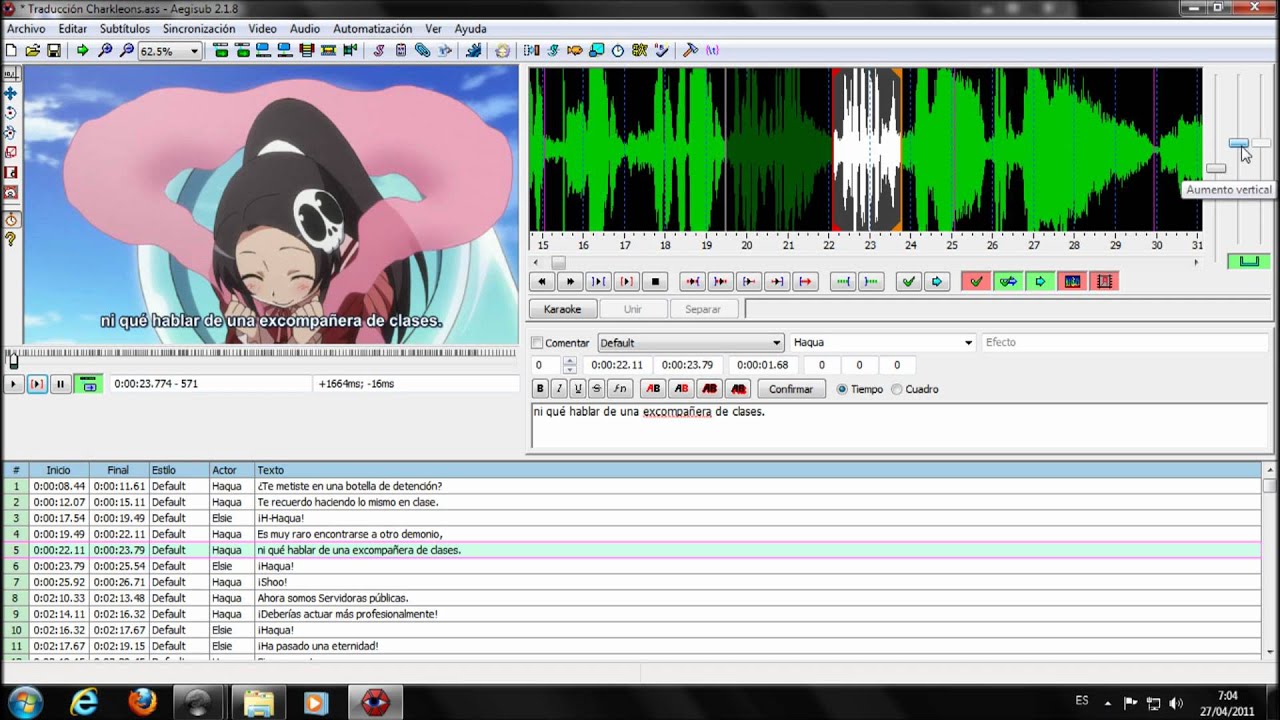
Task: Go to previous line in audio controls
Action: pos(542,282)
